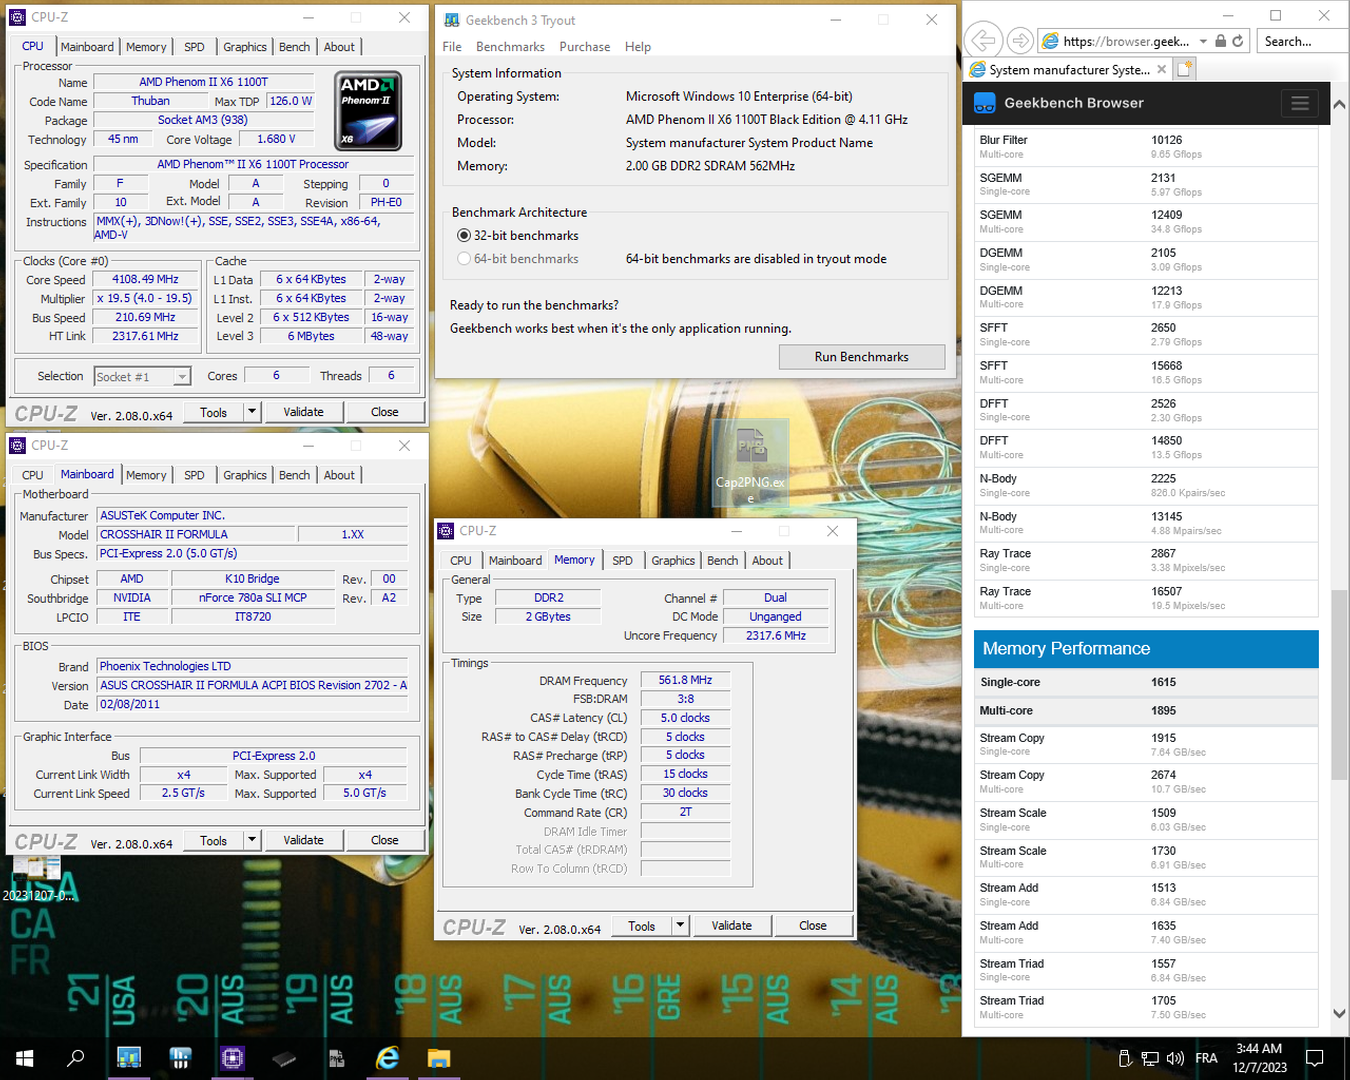Click the SSD-shaped taskbar icon
Screen dimensions: 1350x1080
(x=284, y=1058)
